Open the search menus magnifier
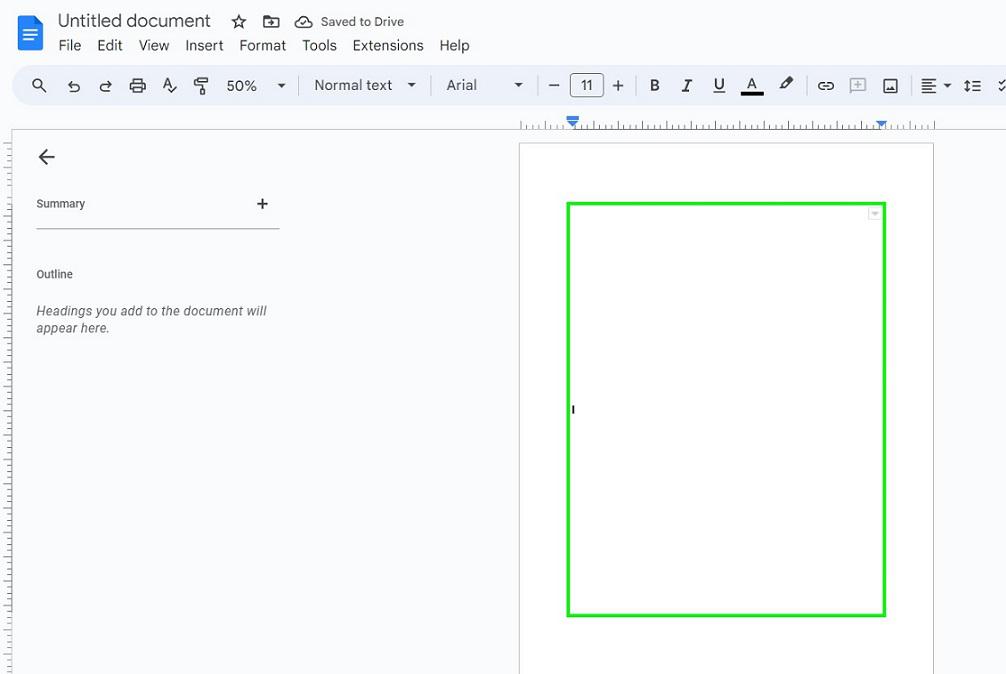 (x=39, y=85)
